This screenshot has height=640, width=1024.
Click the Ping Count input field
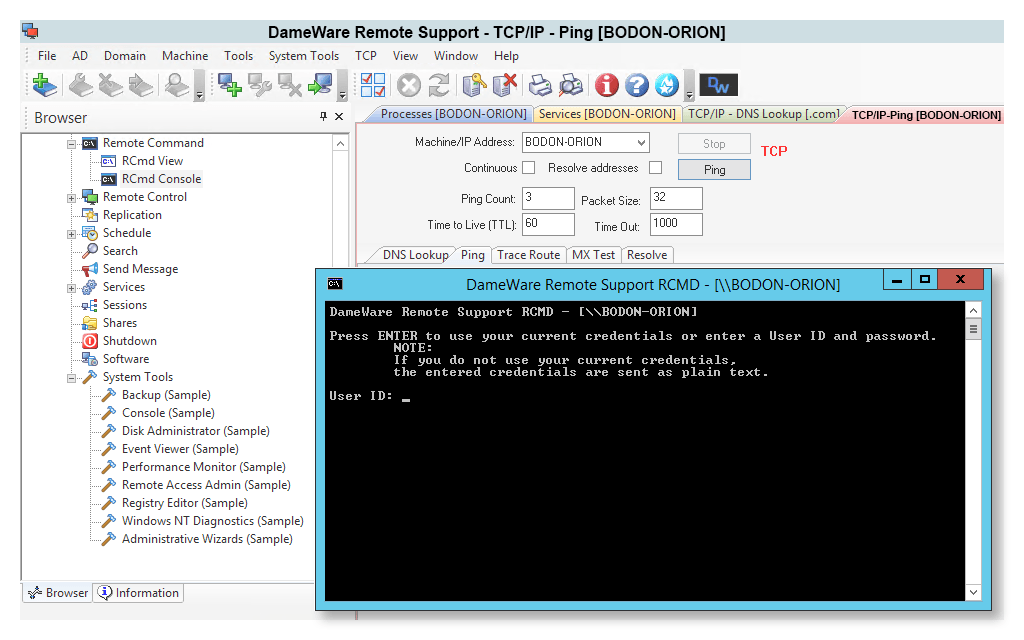[548, 198]
